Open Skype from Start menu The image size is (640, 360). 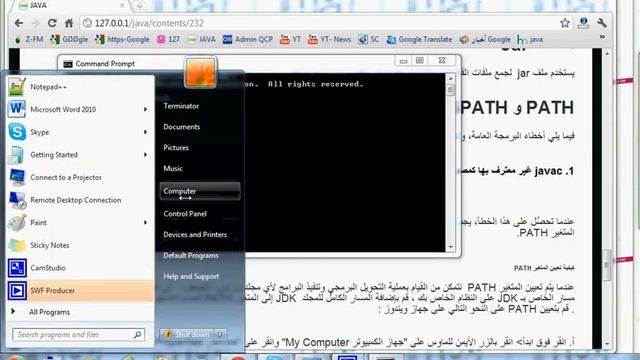80,132
